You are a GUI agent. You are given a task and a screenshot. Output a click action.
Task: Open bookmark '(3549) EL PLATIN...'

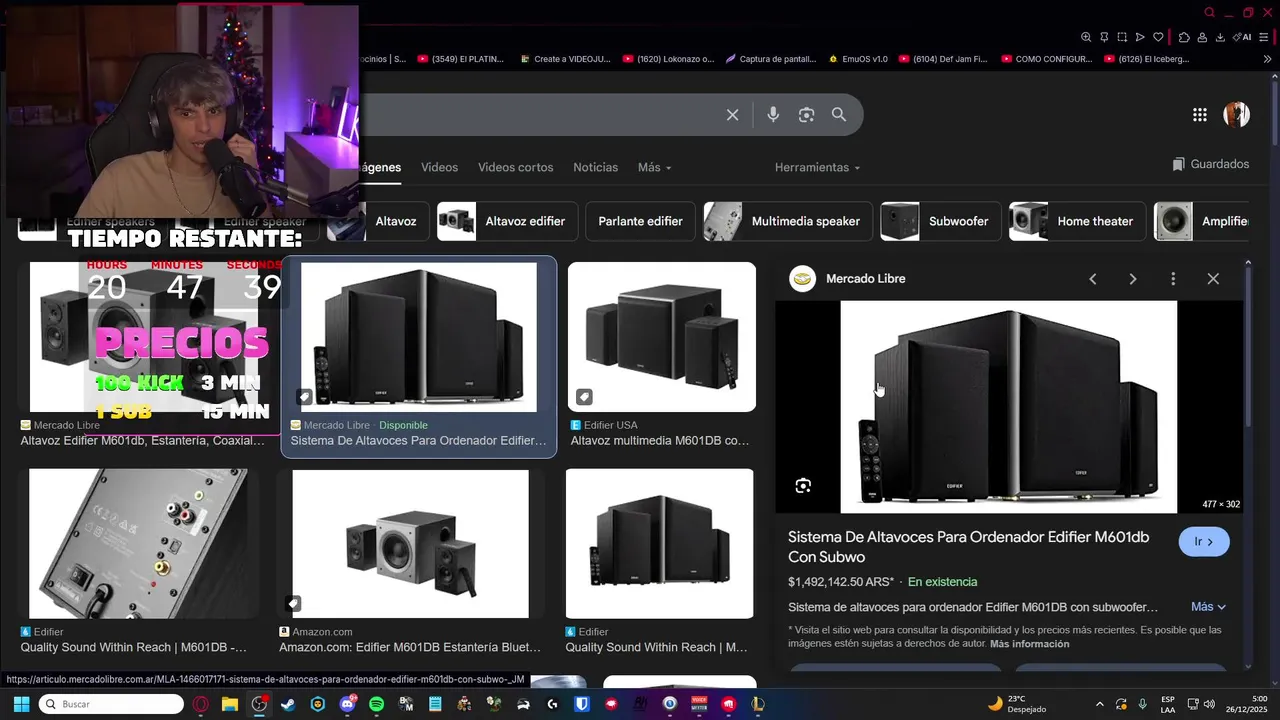click(461, 59)
